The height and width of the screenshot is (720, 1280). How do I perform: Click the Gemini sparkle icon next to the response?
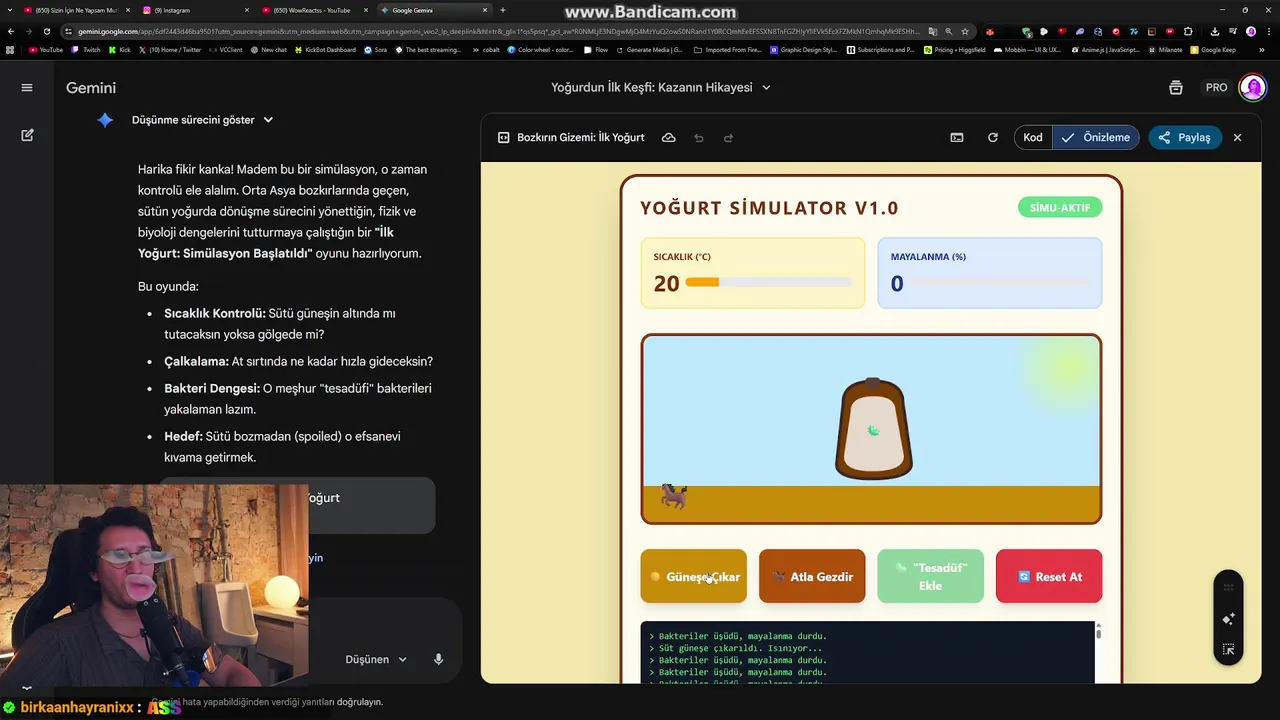coord(105,120)
